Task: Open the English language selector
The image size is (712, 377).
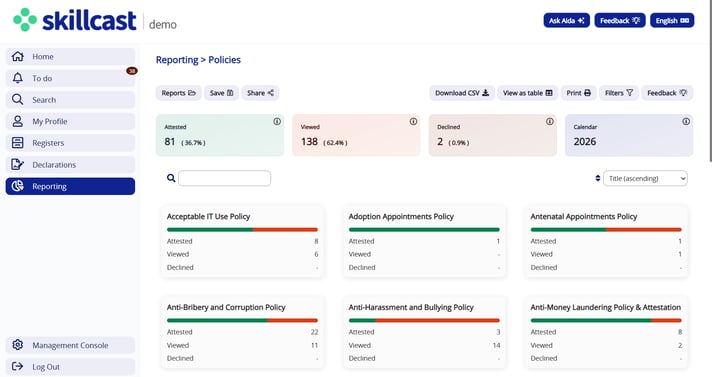Action: (x=672, y=20)
